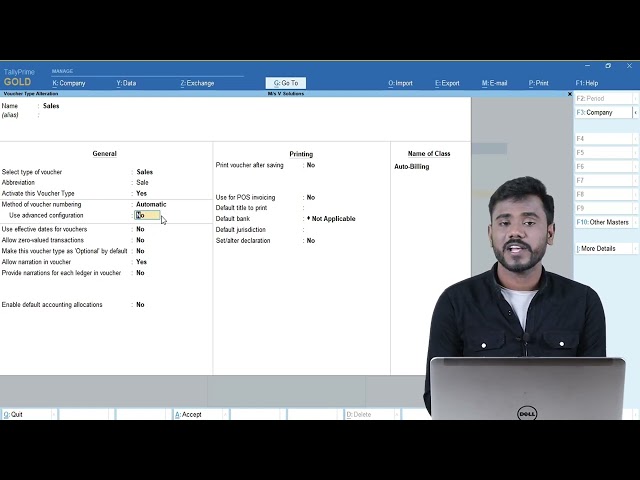Image resolution: width=640 pixels, height=480 pixels.
Task: Toggle 'Allow narration in voucher' Yes value
Action: [x=141, y=262]
